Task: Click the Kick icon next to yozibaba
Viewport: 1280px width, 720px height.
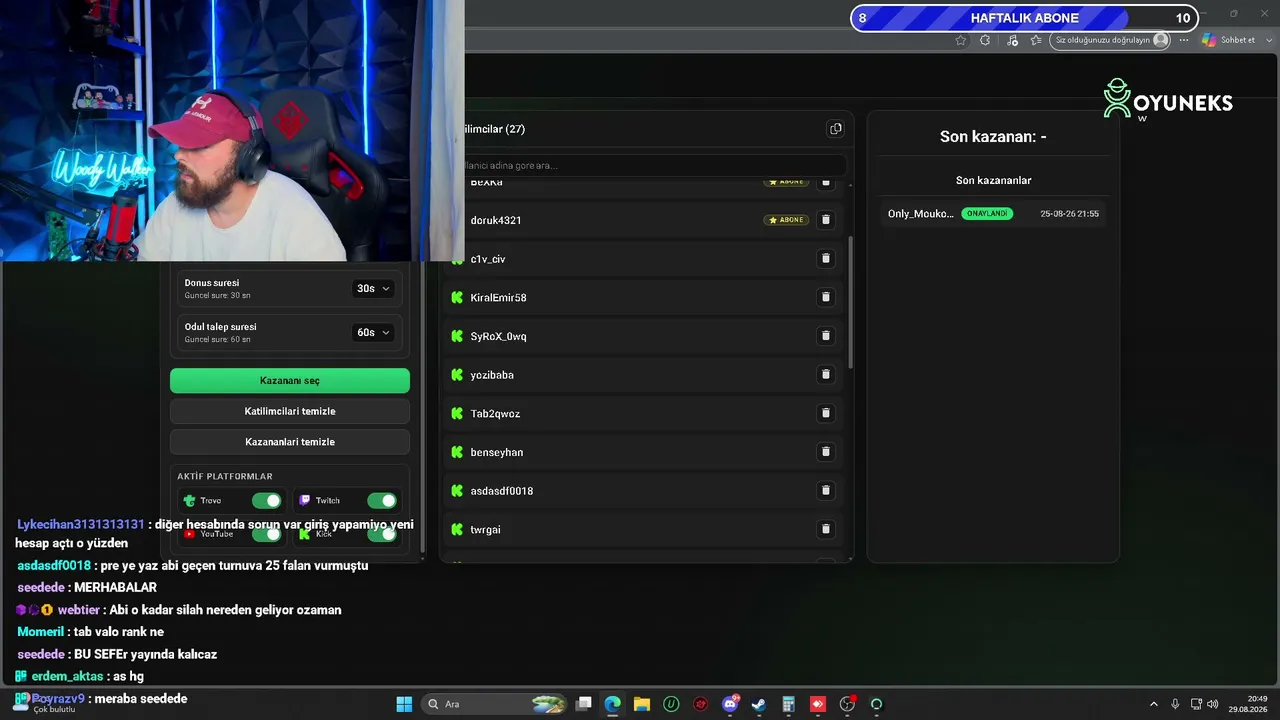Action: coord(457,375)
